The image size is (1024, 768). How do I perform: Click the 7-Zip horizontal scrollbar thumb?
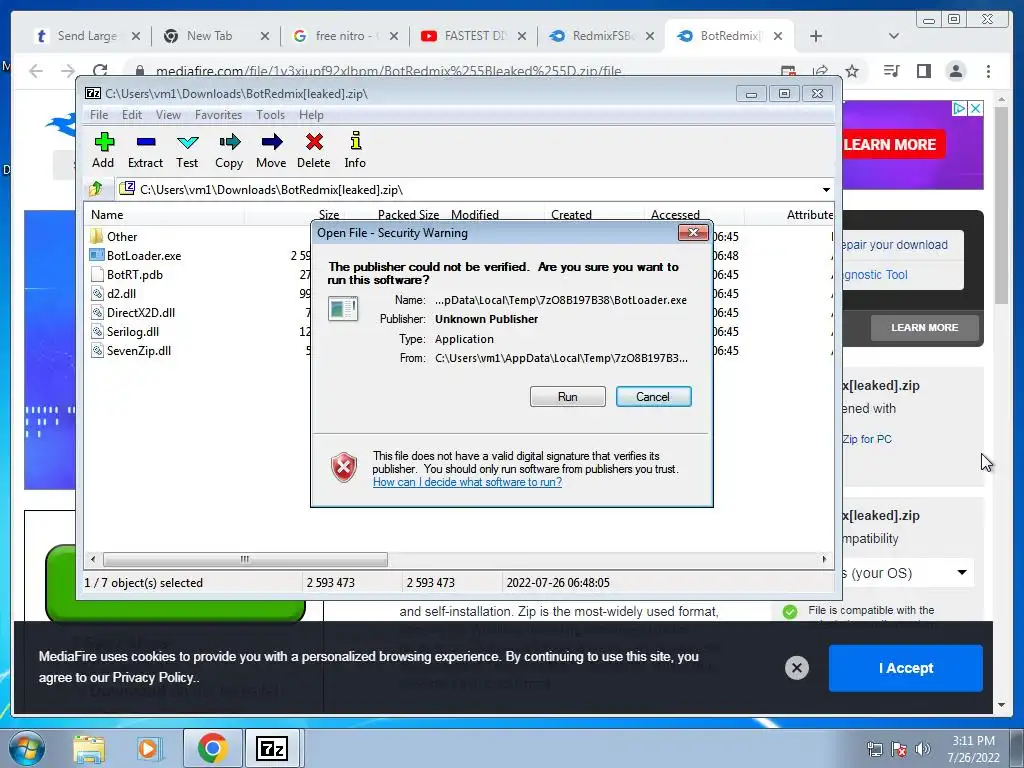click(x=245, y=559)
